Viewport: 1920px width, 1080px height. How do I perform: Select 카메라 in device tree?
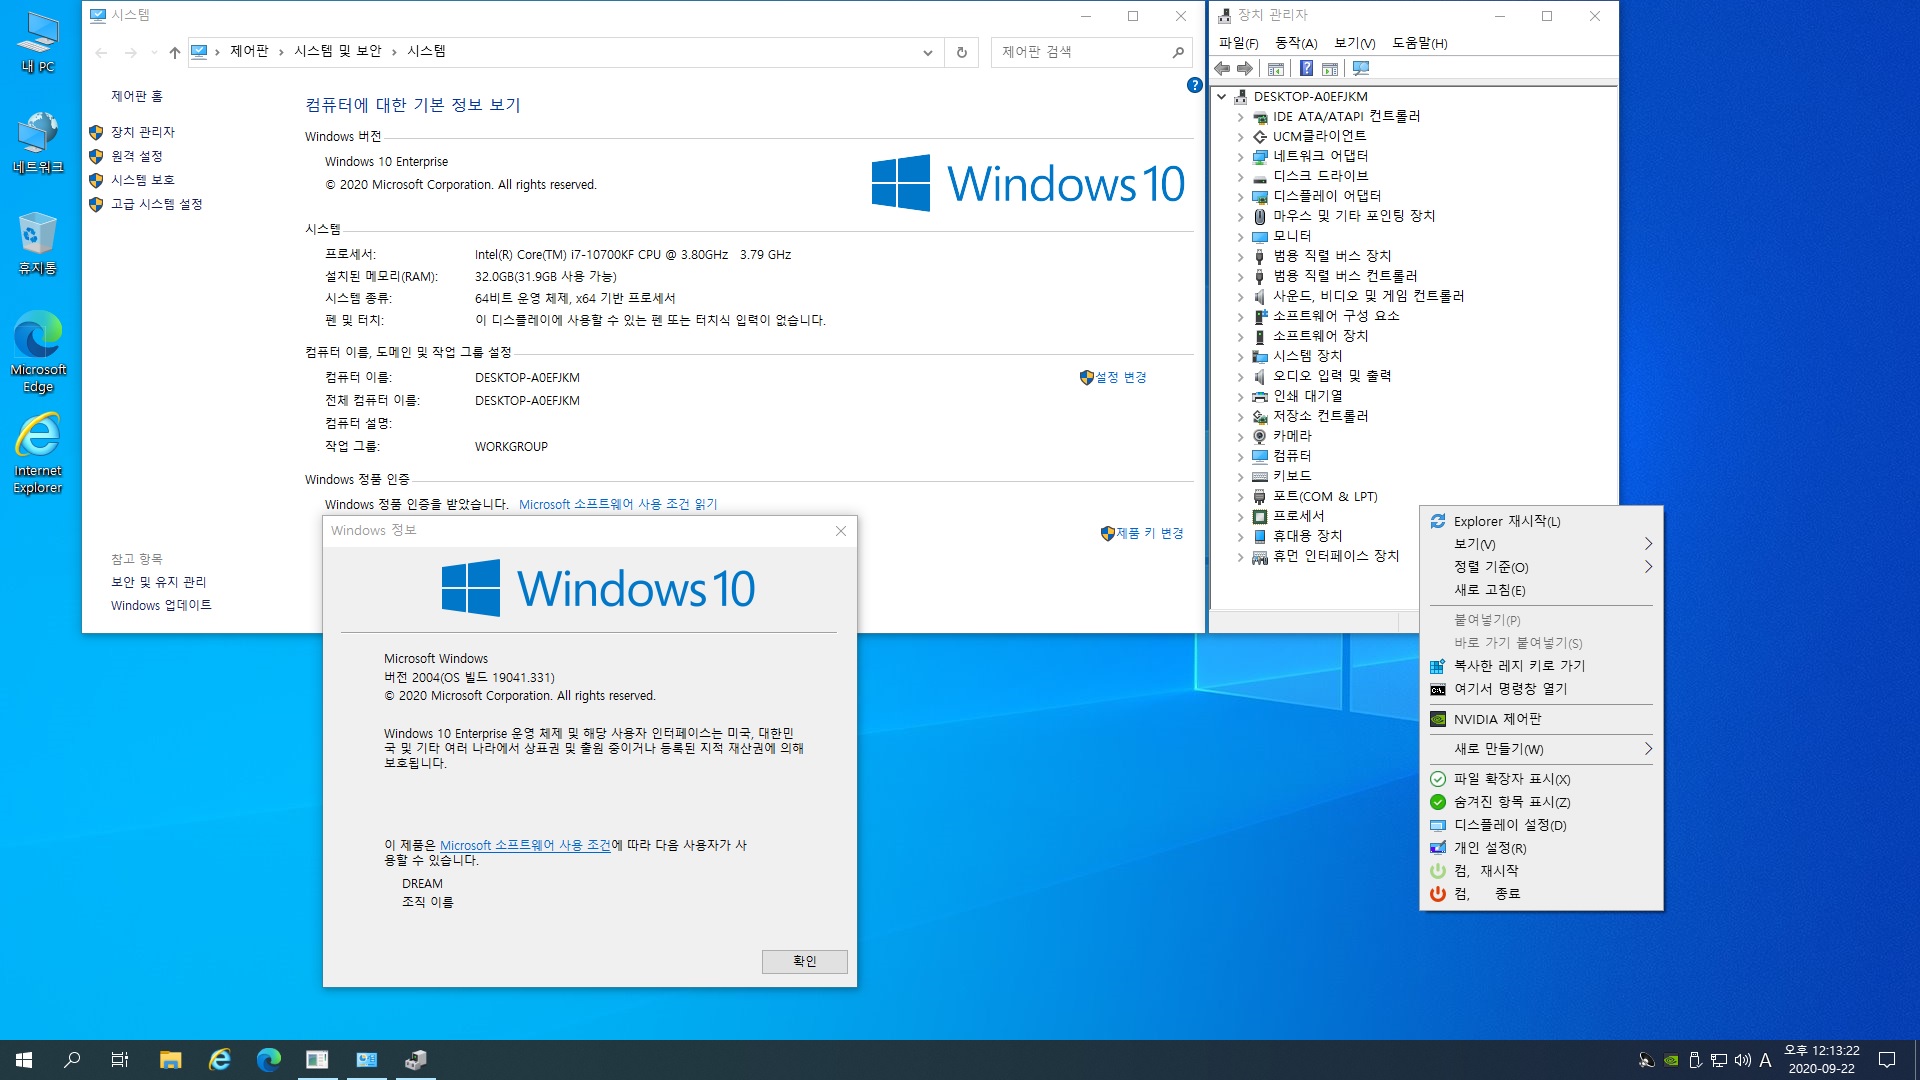pos(1292,436)
